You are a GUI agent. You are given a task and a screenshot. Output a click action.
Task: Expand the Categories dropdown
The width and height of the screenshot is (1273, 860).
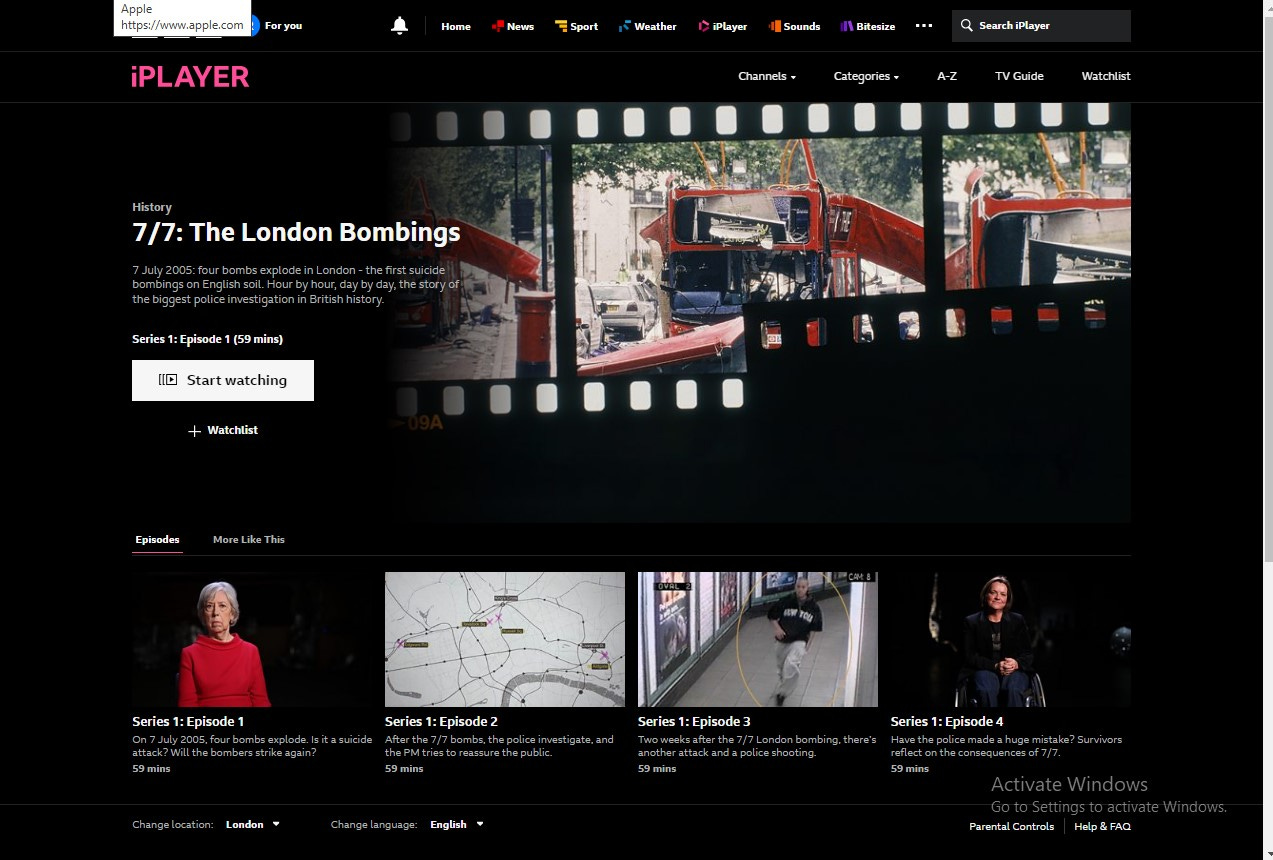[866, 76]
